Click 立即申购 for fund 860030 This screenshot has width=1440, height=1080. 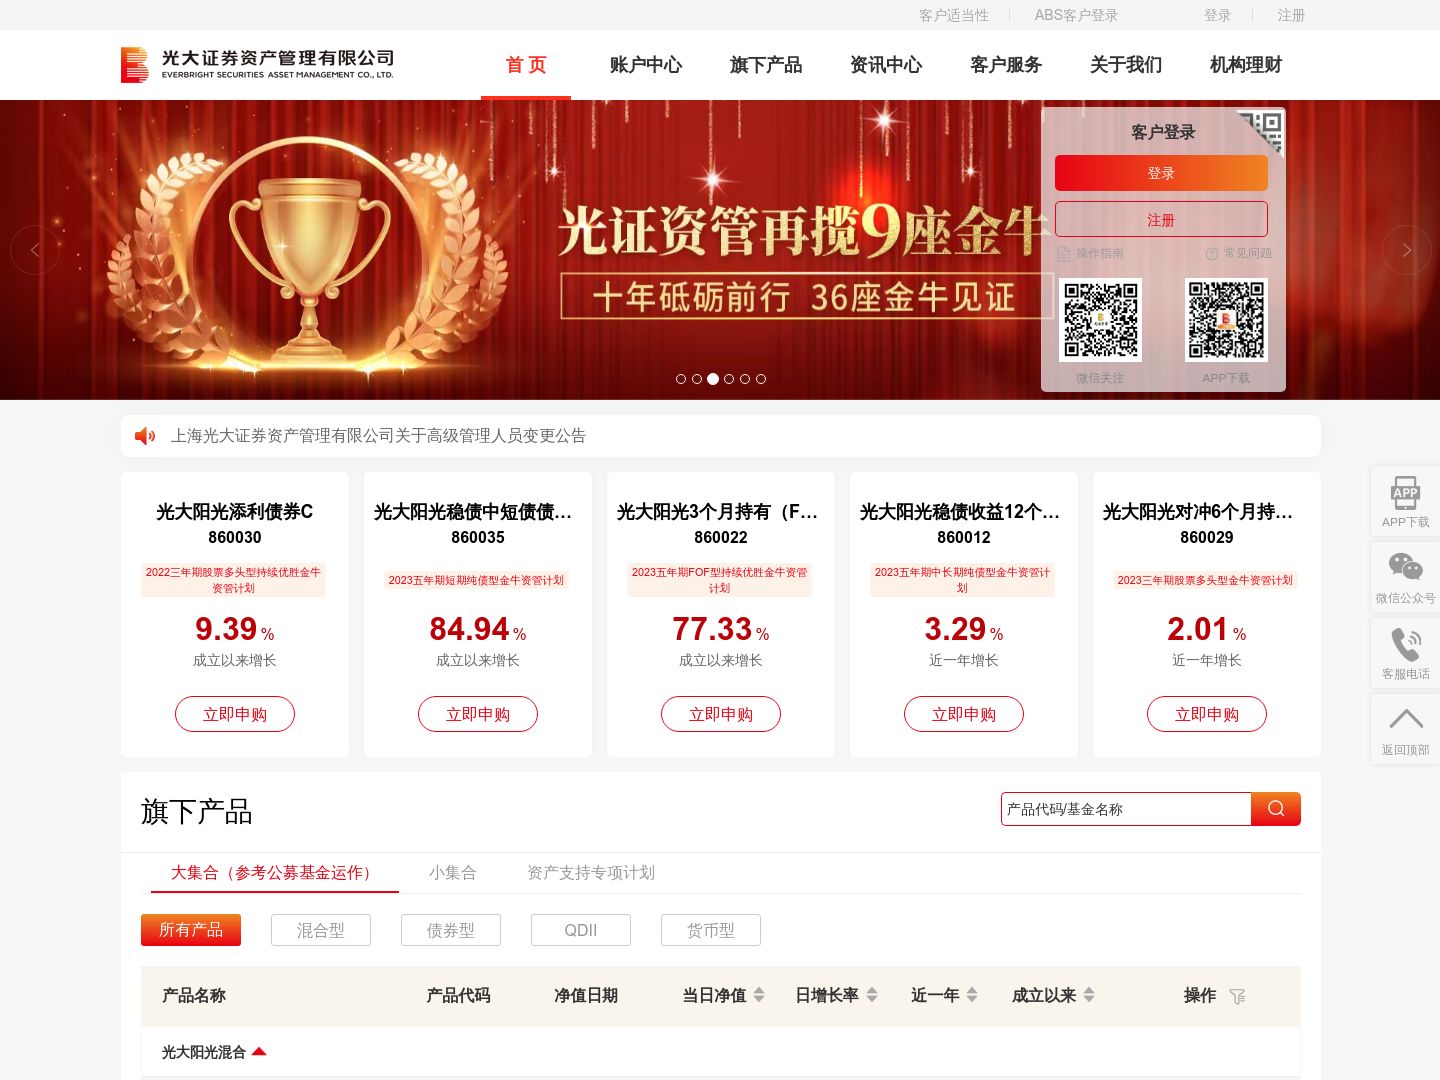(x=235, y=714)
